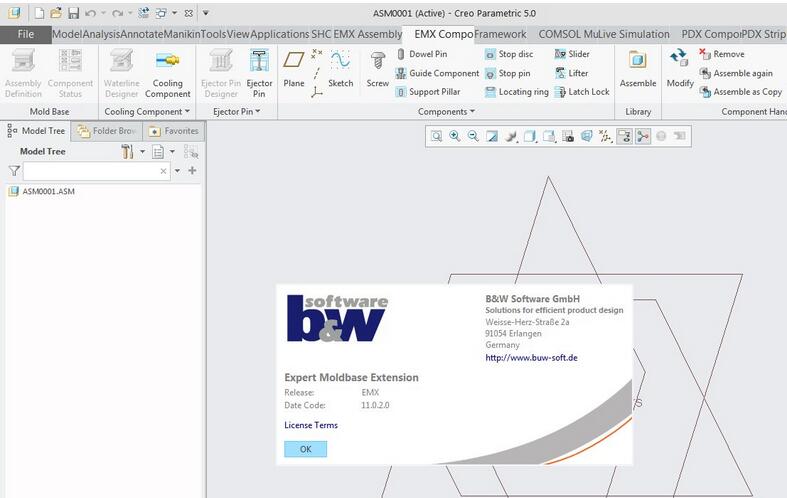Click the datum point tool in ribbon
787x498 pixels.
(x=317, y=53)
